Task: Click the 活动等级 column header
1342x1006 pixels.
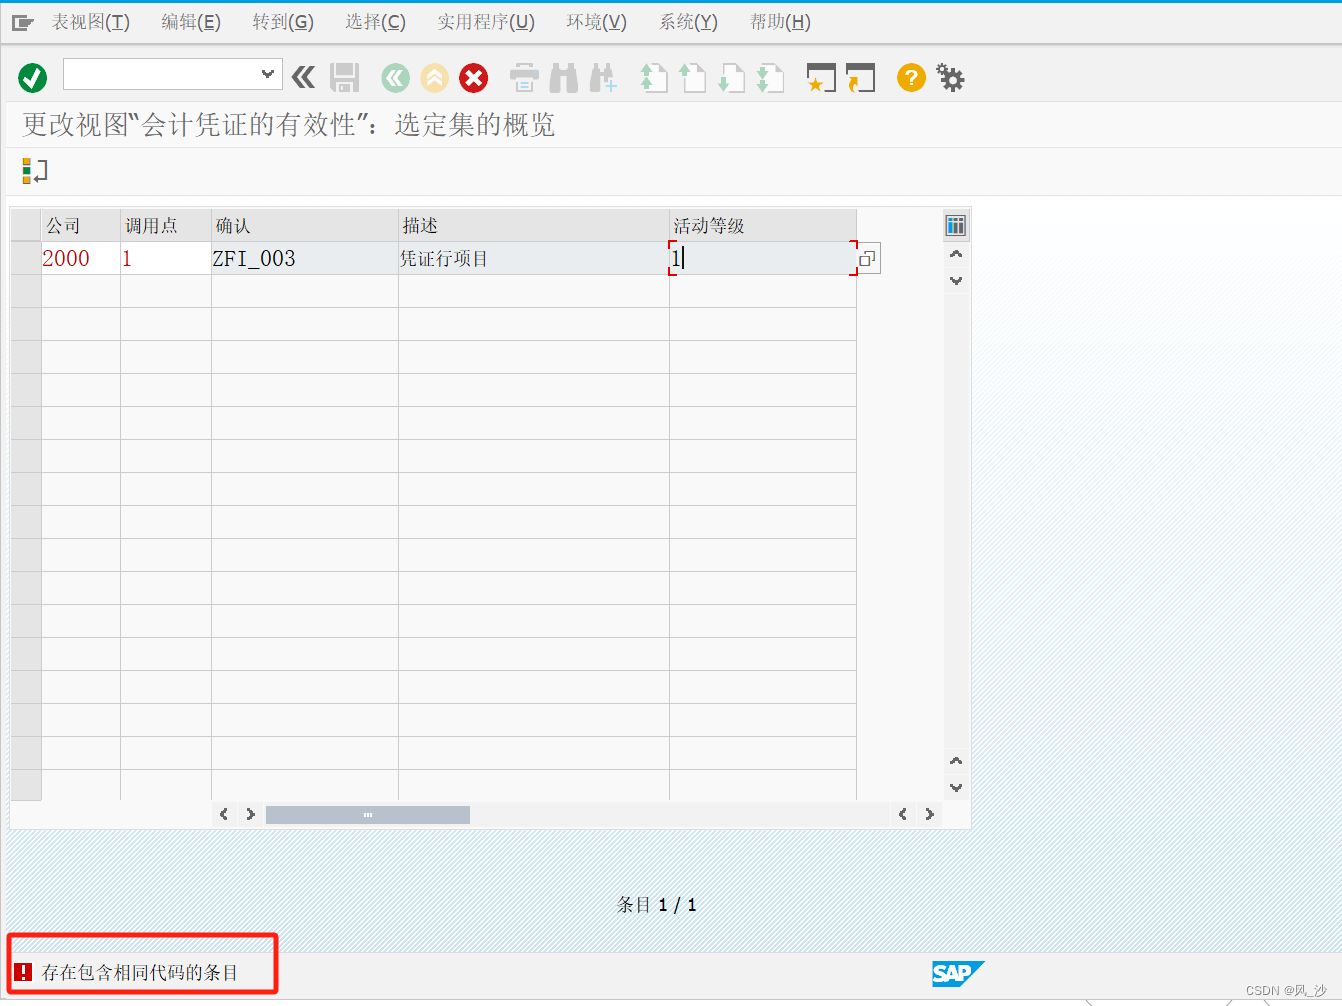Action: 763,225
